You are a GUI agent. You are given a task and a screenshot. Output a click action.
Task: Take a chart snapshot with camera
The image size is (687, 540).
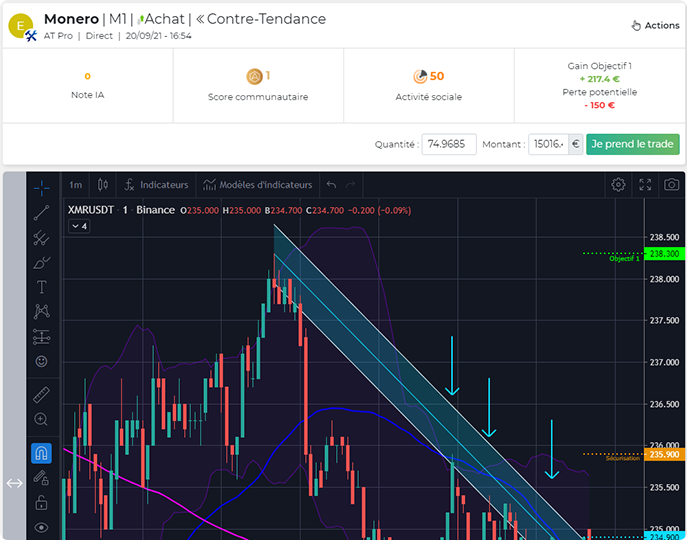click(x=672, y=185)
